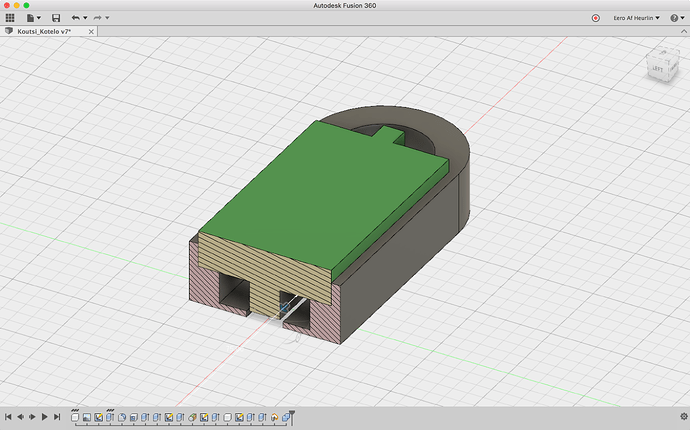The height and width of the screenshot is (430, 690).
Task: Expand the undo history dropdown arrow
Action: [85, 18]
